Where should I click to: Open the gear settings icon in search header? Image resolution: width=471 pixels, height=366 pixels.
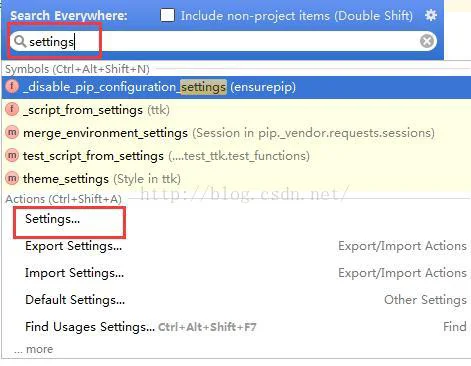[x=431, y=15]
